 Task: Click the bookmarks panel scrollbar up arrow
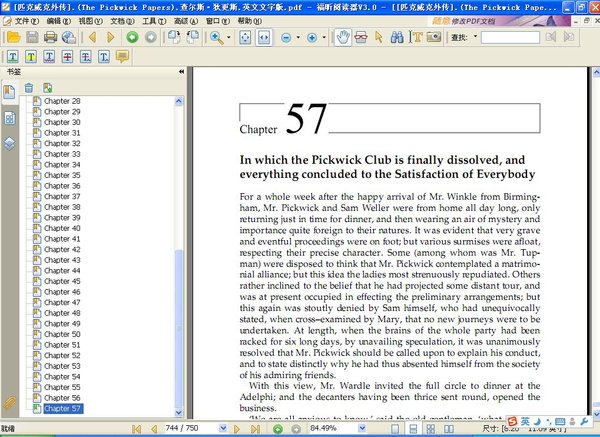(x=179, y=101)
